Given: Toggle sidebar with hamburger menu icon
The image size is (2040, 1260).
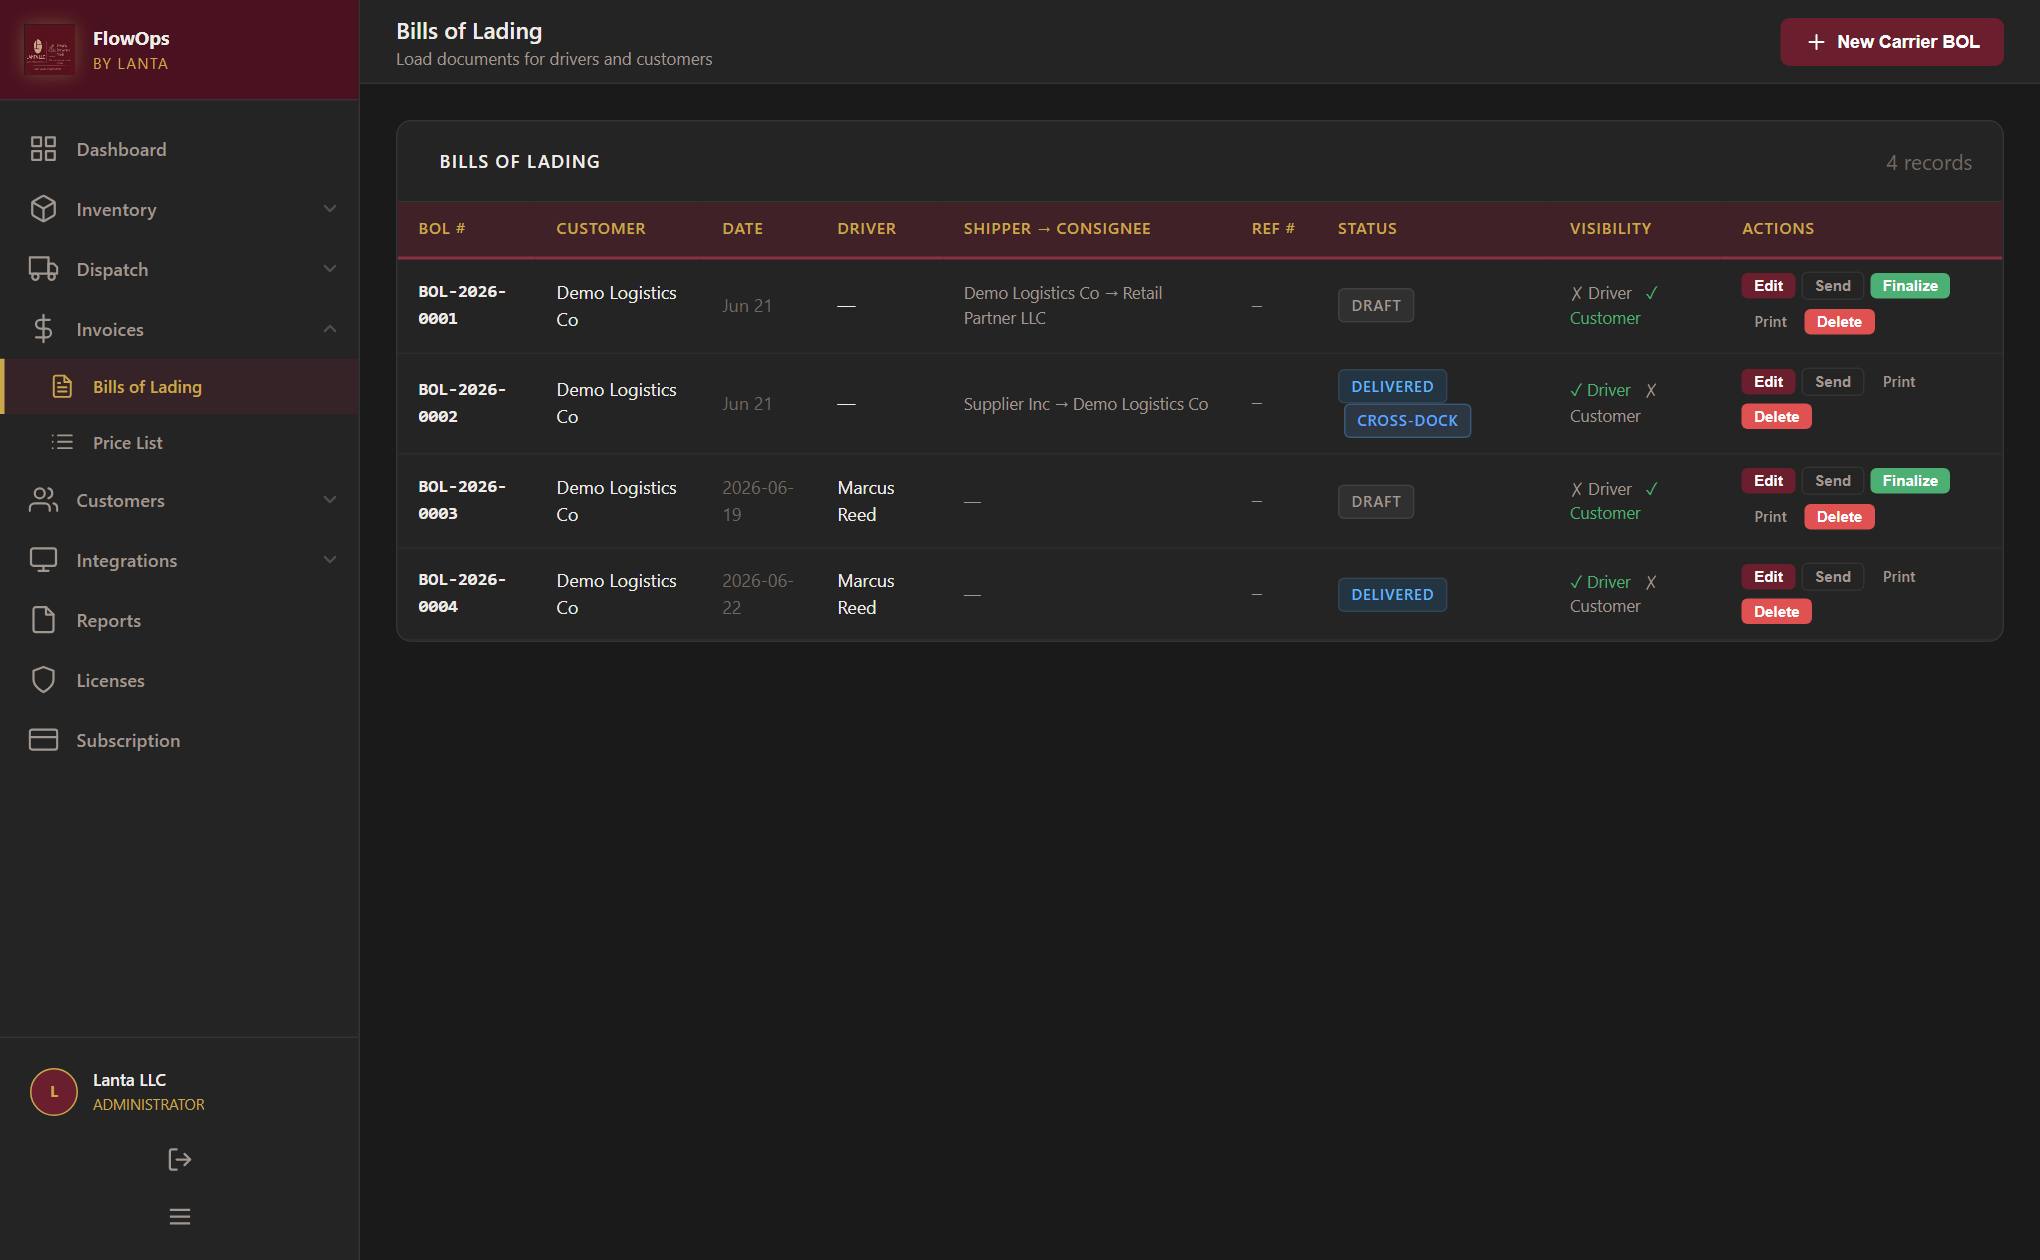Looking at the screenshot, I should (179, 1217).
